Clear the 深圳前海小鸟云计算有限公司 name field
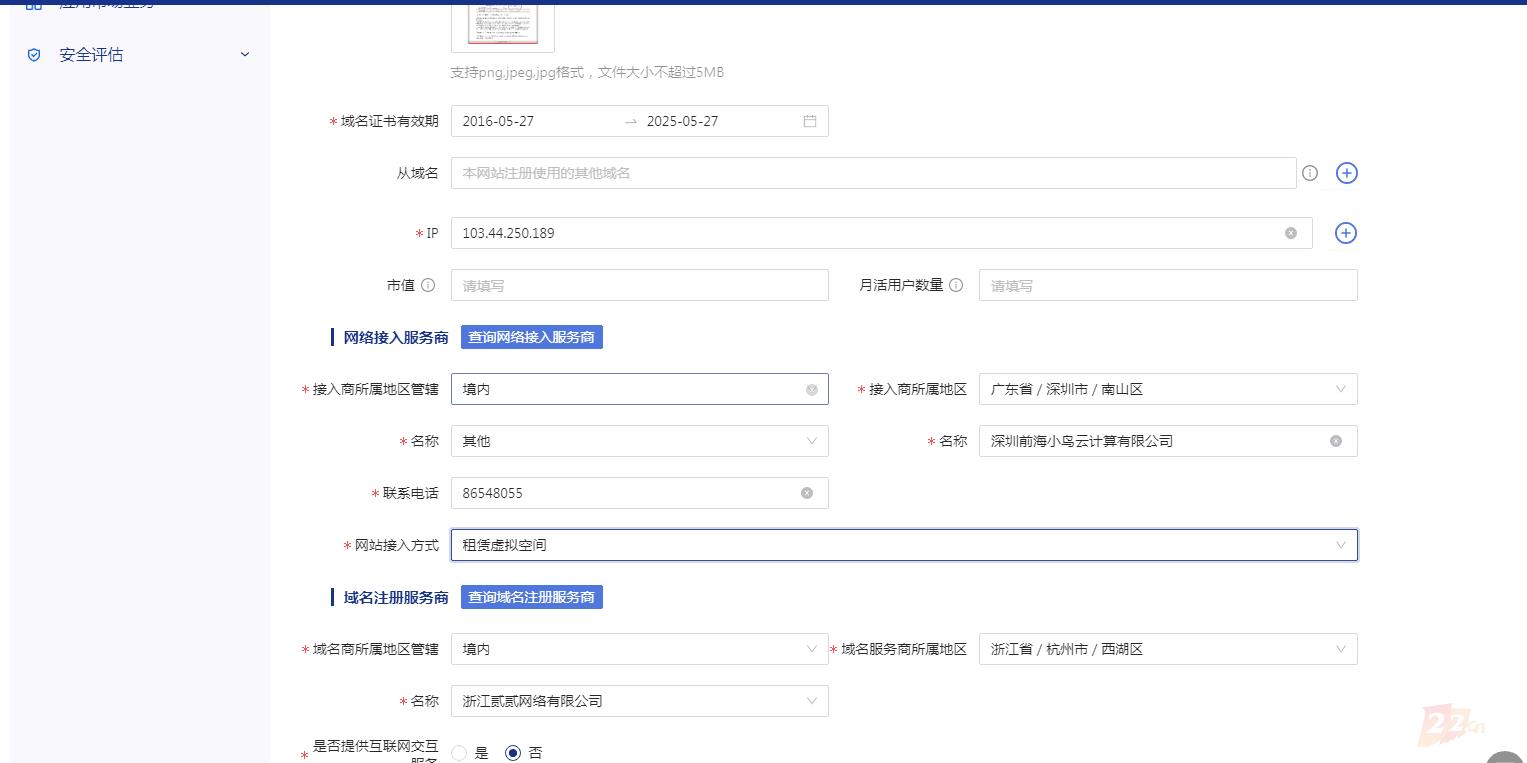Viewport: 1527px width, 763px height. click(x=1335, y=441)
